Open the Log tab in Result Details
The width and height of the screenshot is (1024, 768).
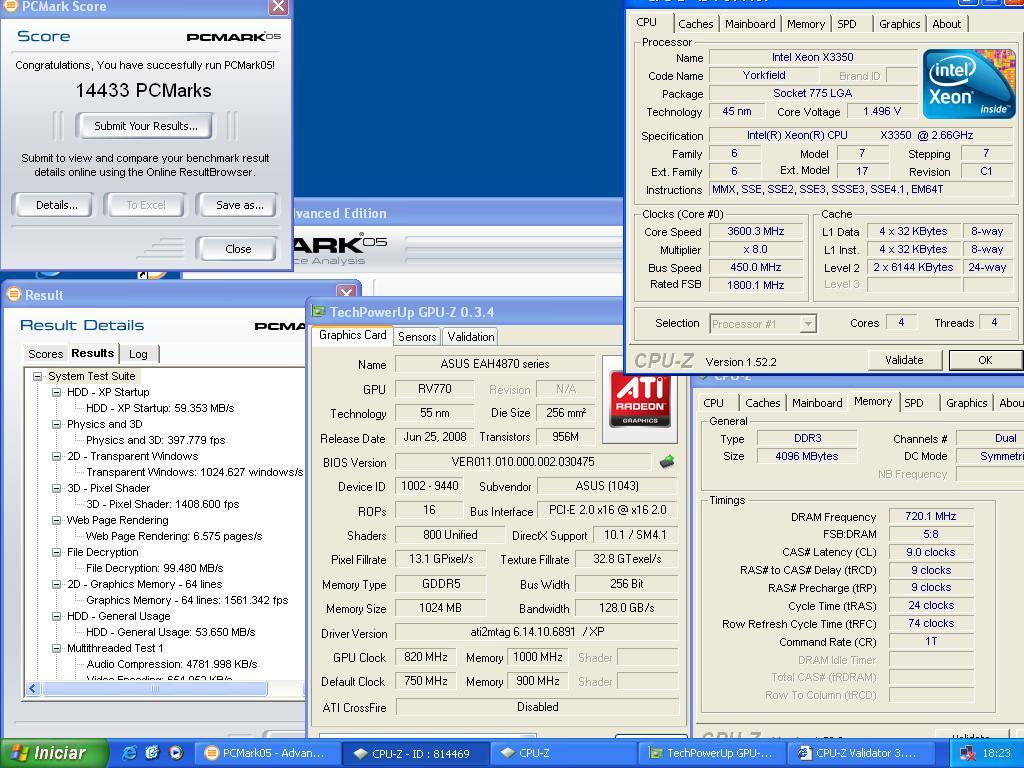coord(138,354)
